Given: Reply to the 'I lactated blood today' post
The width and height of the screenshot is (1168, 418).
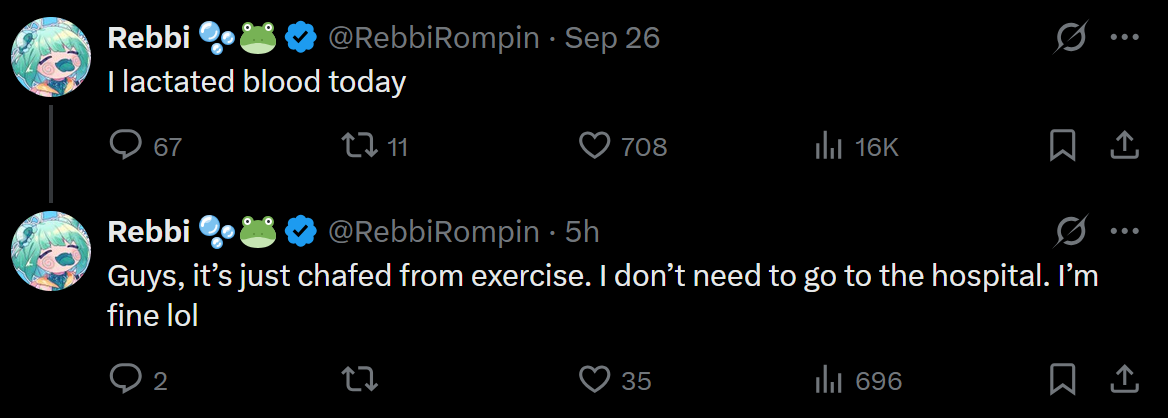Looking at the screenshot, I should point(125,147).
